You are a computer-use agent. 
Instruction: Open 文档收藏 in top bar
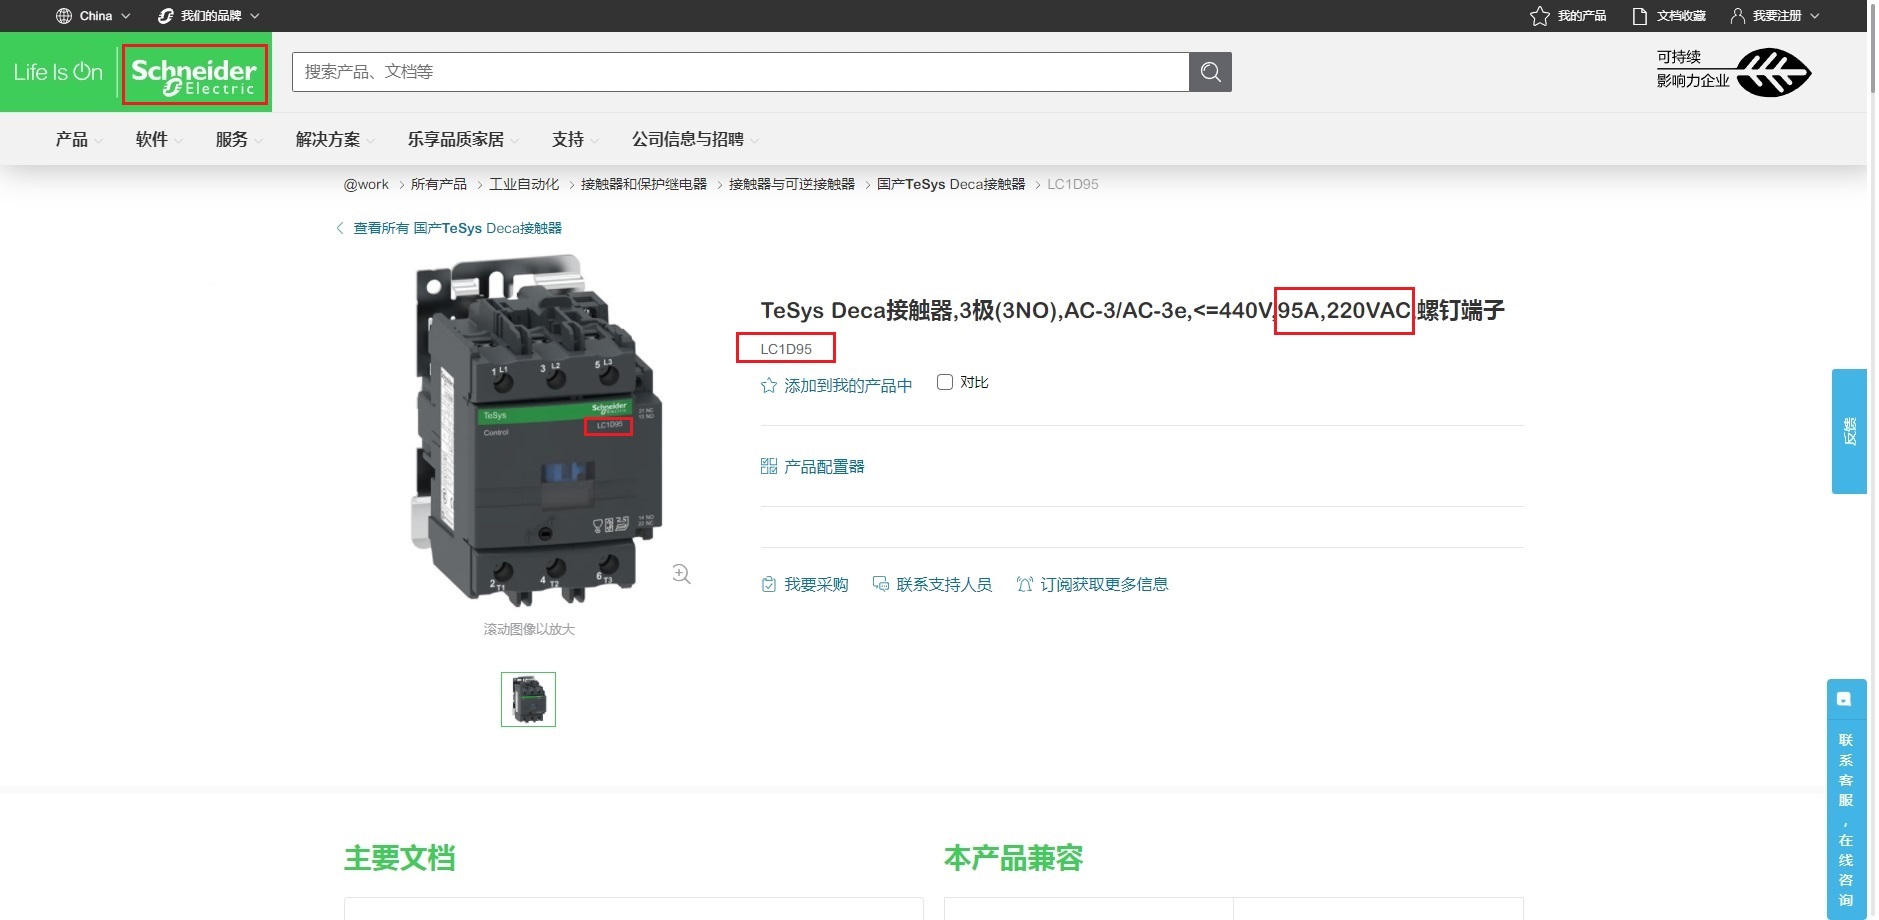(1681, 16)
